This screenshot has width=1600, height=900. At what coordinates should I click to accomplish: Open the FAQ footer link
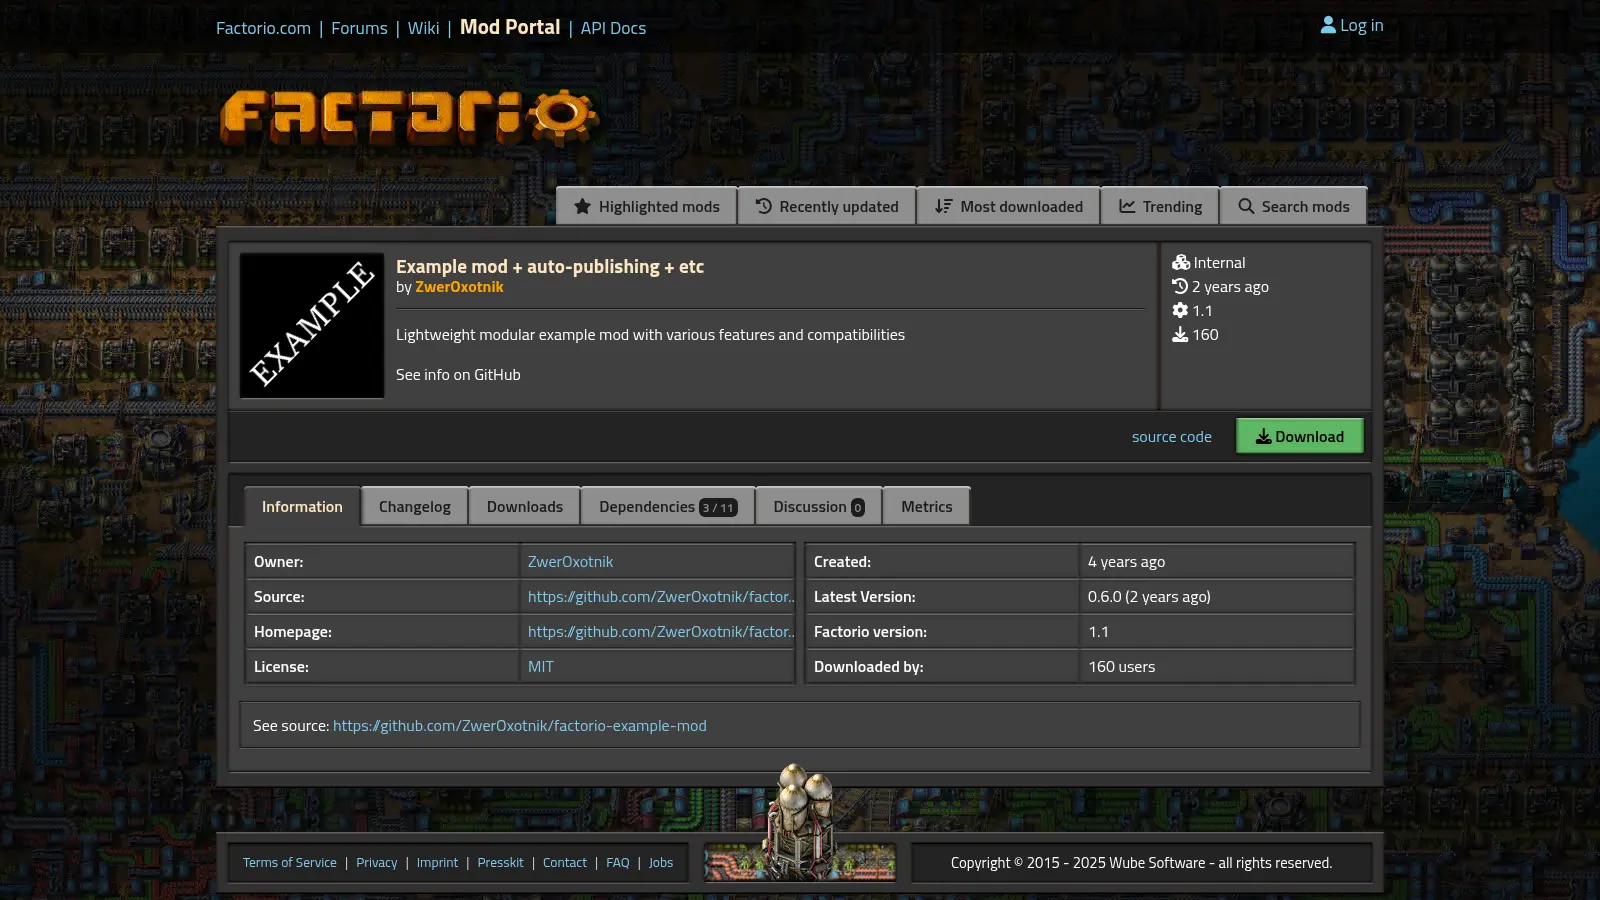618,862
